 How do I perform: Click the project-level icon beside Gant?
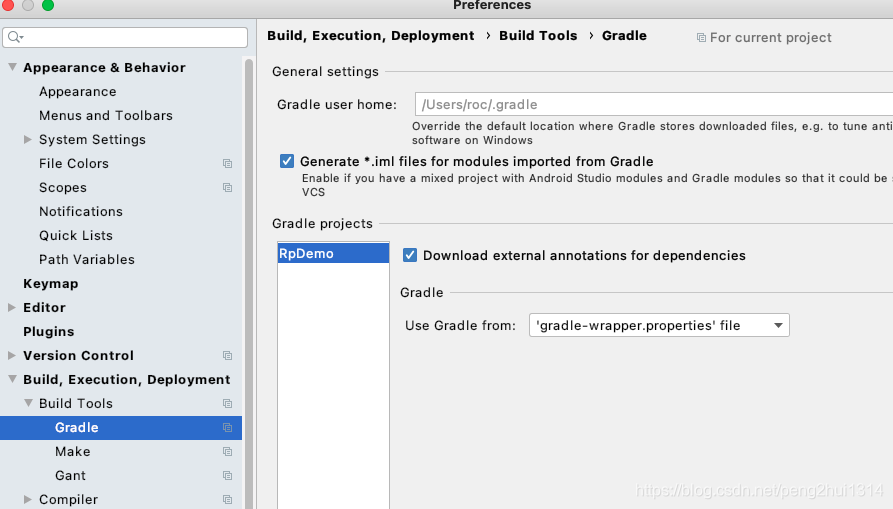pyautogui.click(x=227, y=475)
